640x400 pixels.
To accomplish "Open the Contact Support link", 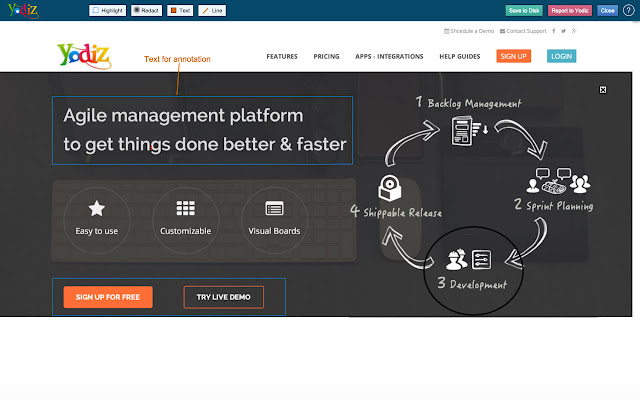I will point(523,31).
